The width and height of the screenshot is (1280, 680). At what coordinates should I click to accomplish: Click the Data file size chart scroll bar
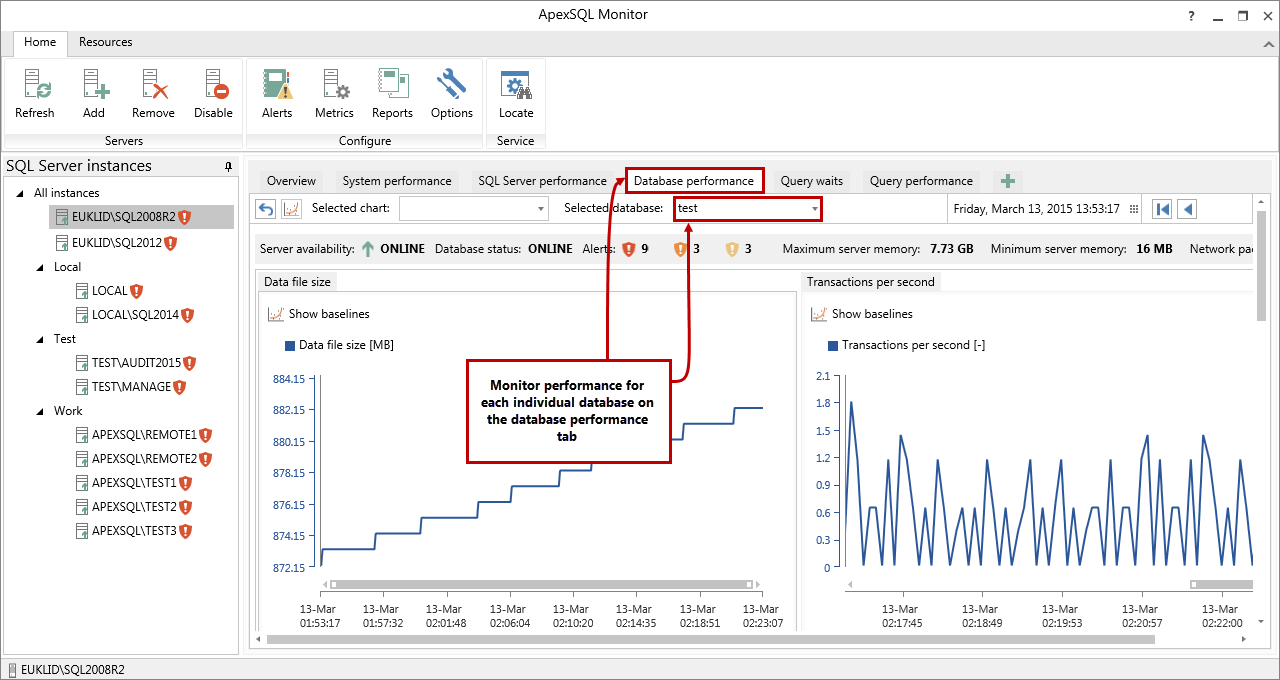(x=541, y=584)
